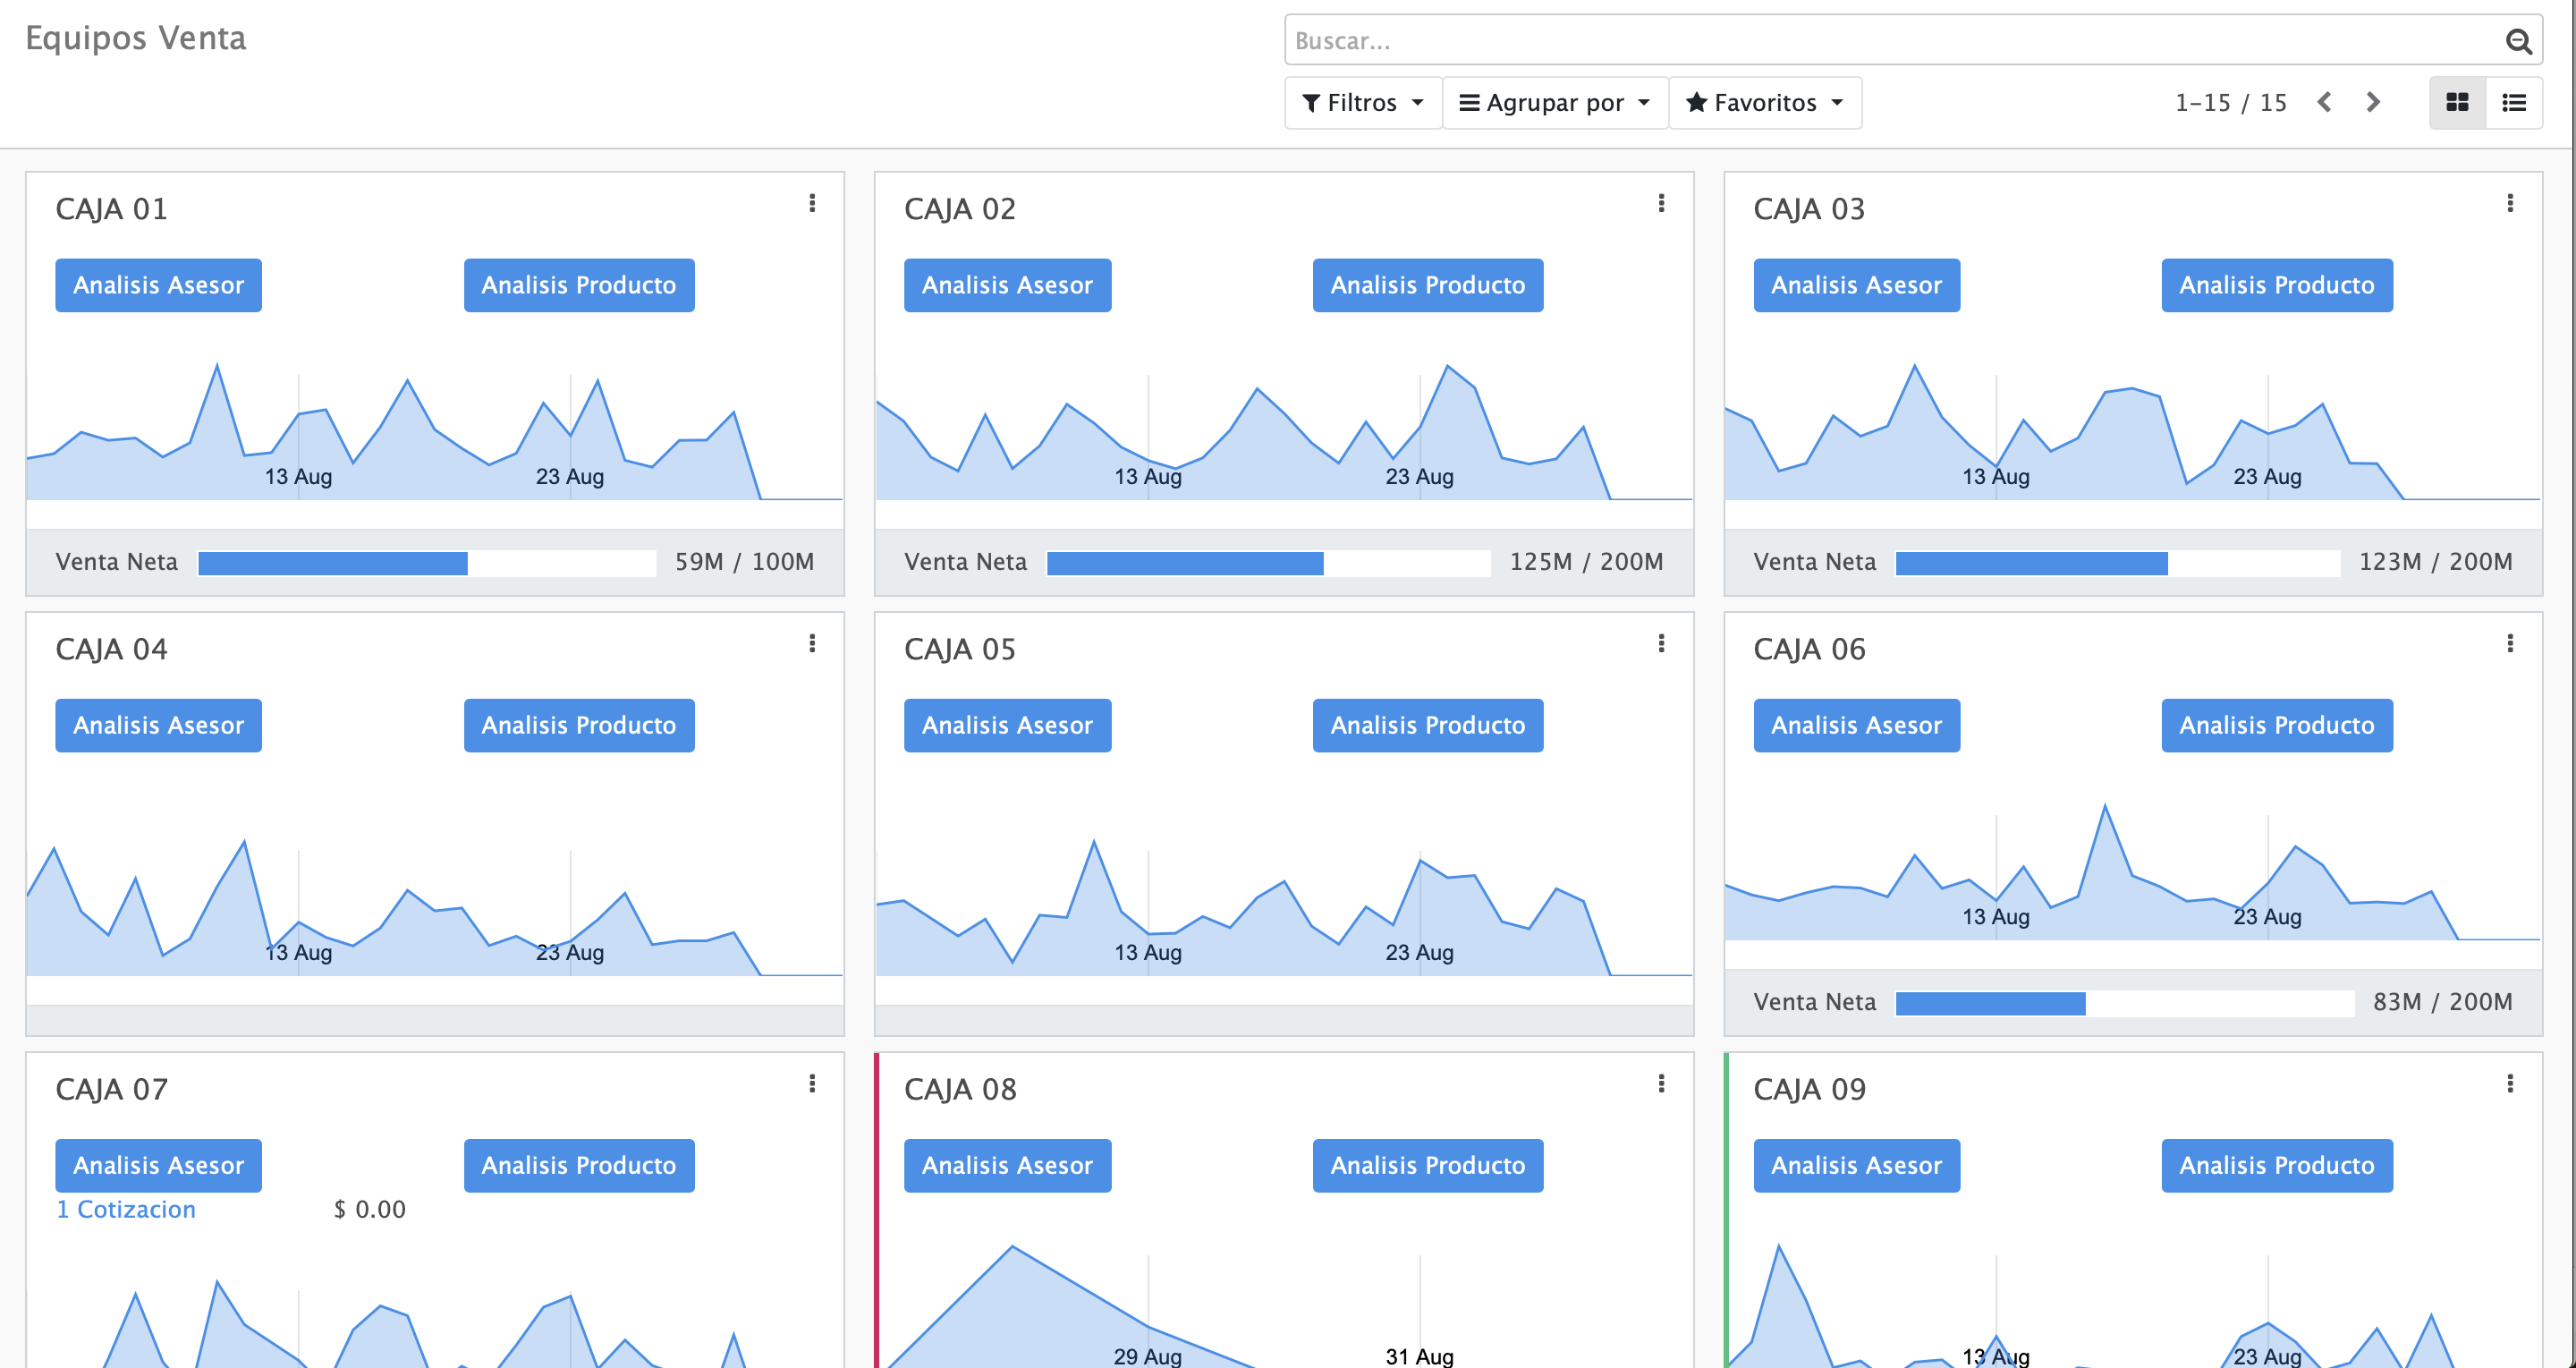
Task: Open CAJA 09 three-dot options menu
Action: [x=2510, y=1084]
